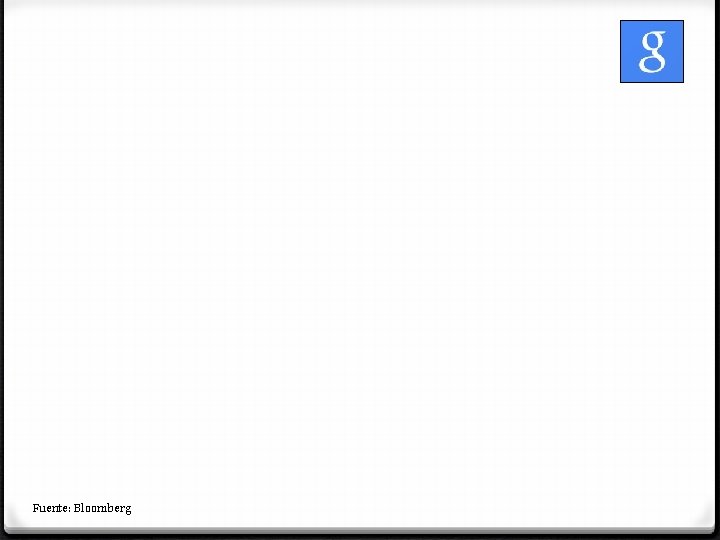Click the curled bottom-left slide corner
The image size is (720, 540).
coord(14,520)
